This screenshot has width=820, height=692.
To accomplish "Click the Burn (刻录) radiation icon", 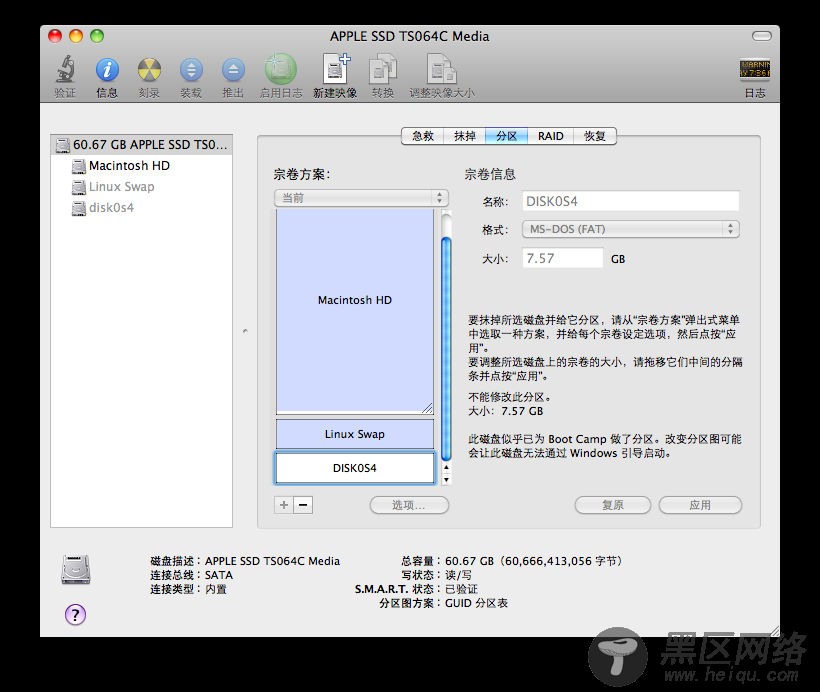I will 149,70.
